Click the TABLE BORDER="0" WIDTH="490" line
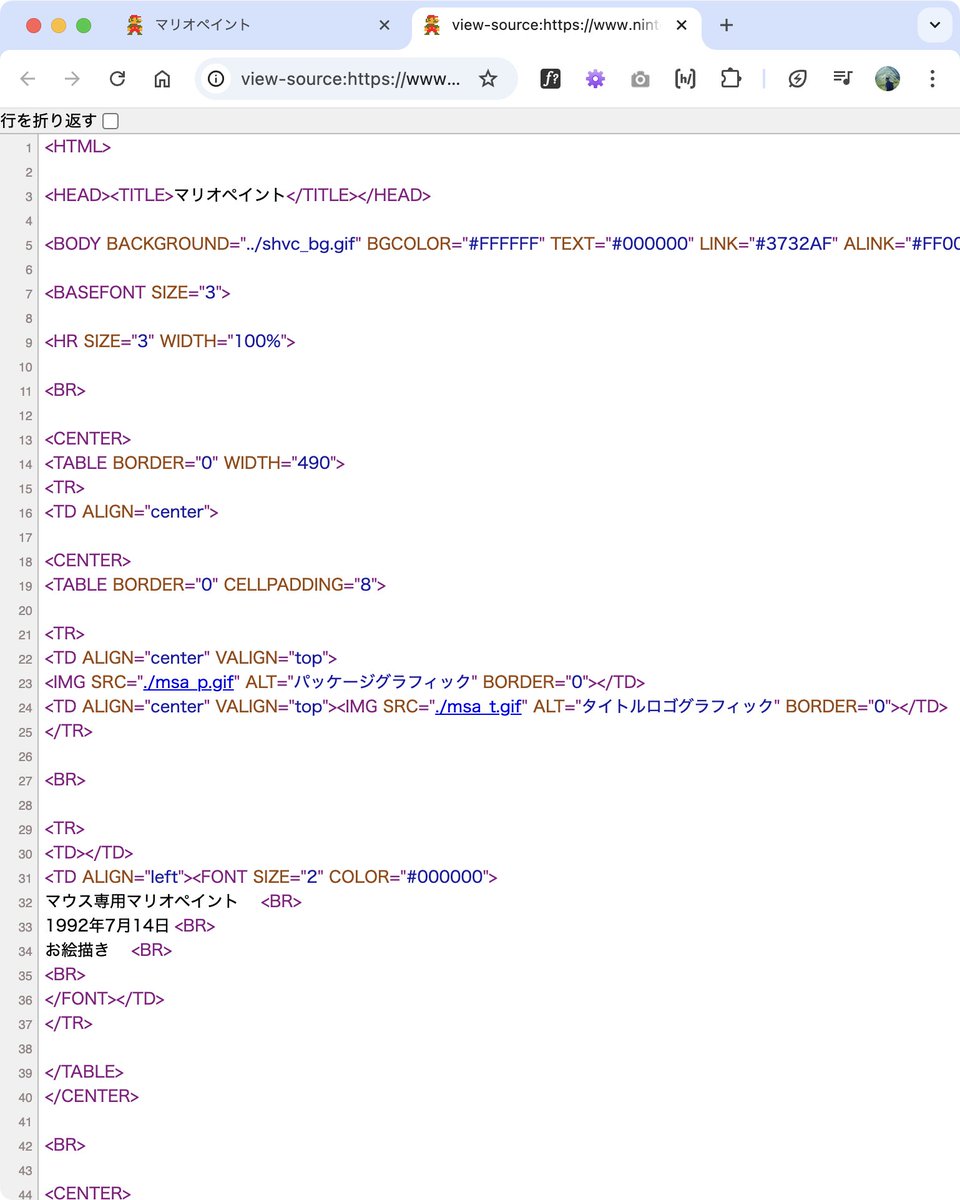Screen dimensions: 960x1200 194,463
